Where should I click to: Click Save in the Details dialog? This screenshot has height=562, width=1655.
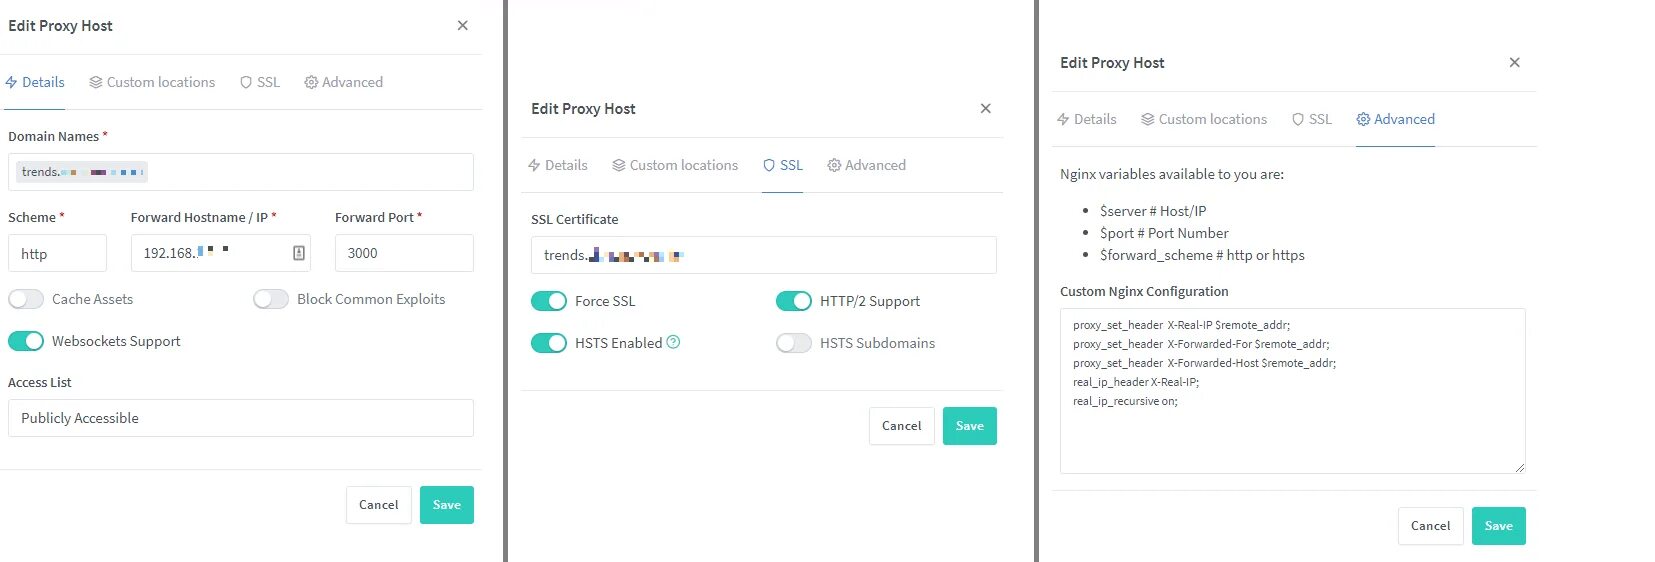tap(447, 505)
